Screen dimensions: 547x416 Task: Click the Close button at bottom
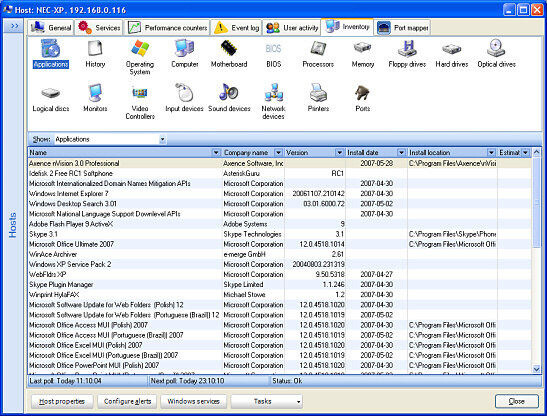click(517, 401)
